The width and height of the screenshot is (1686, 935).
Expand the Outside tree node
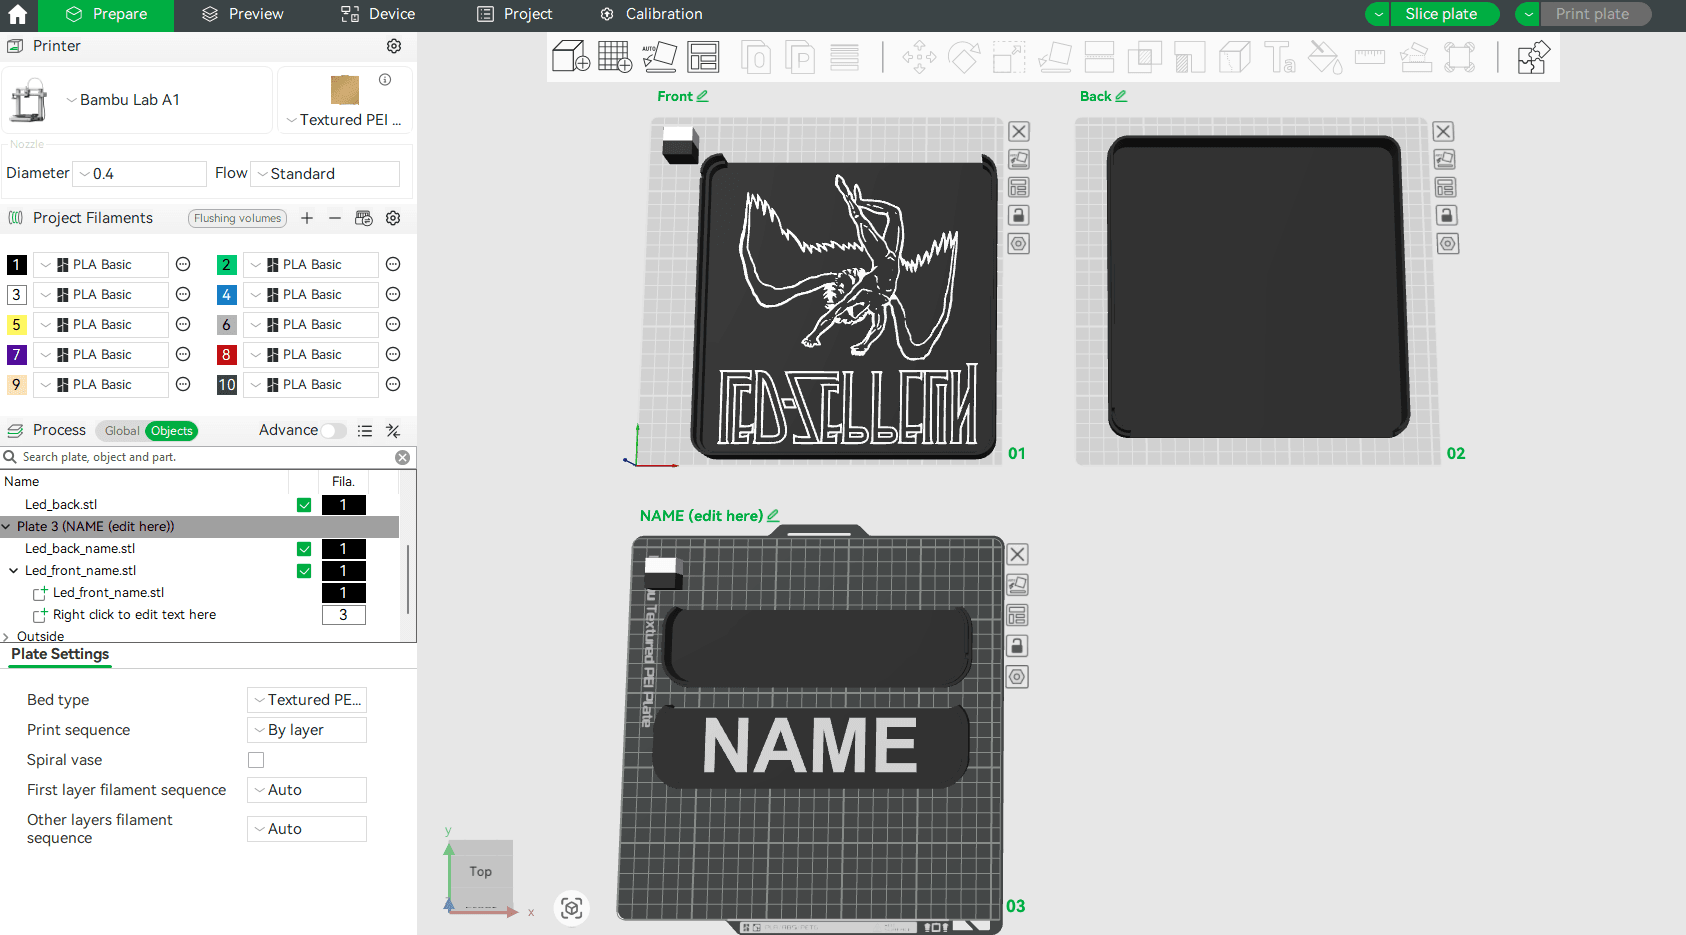[x=6, y=637]
